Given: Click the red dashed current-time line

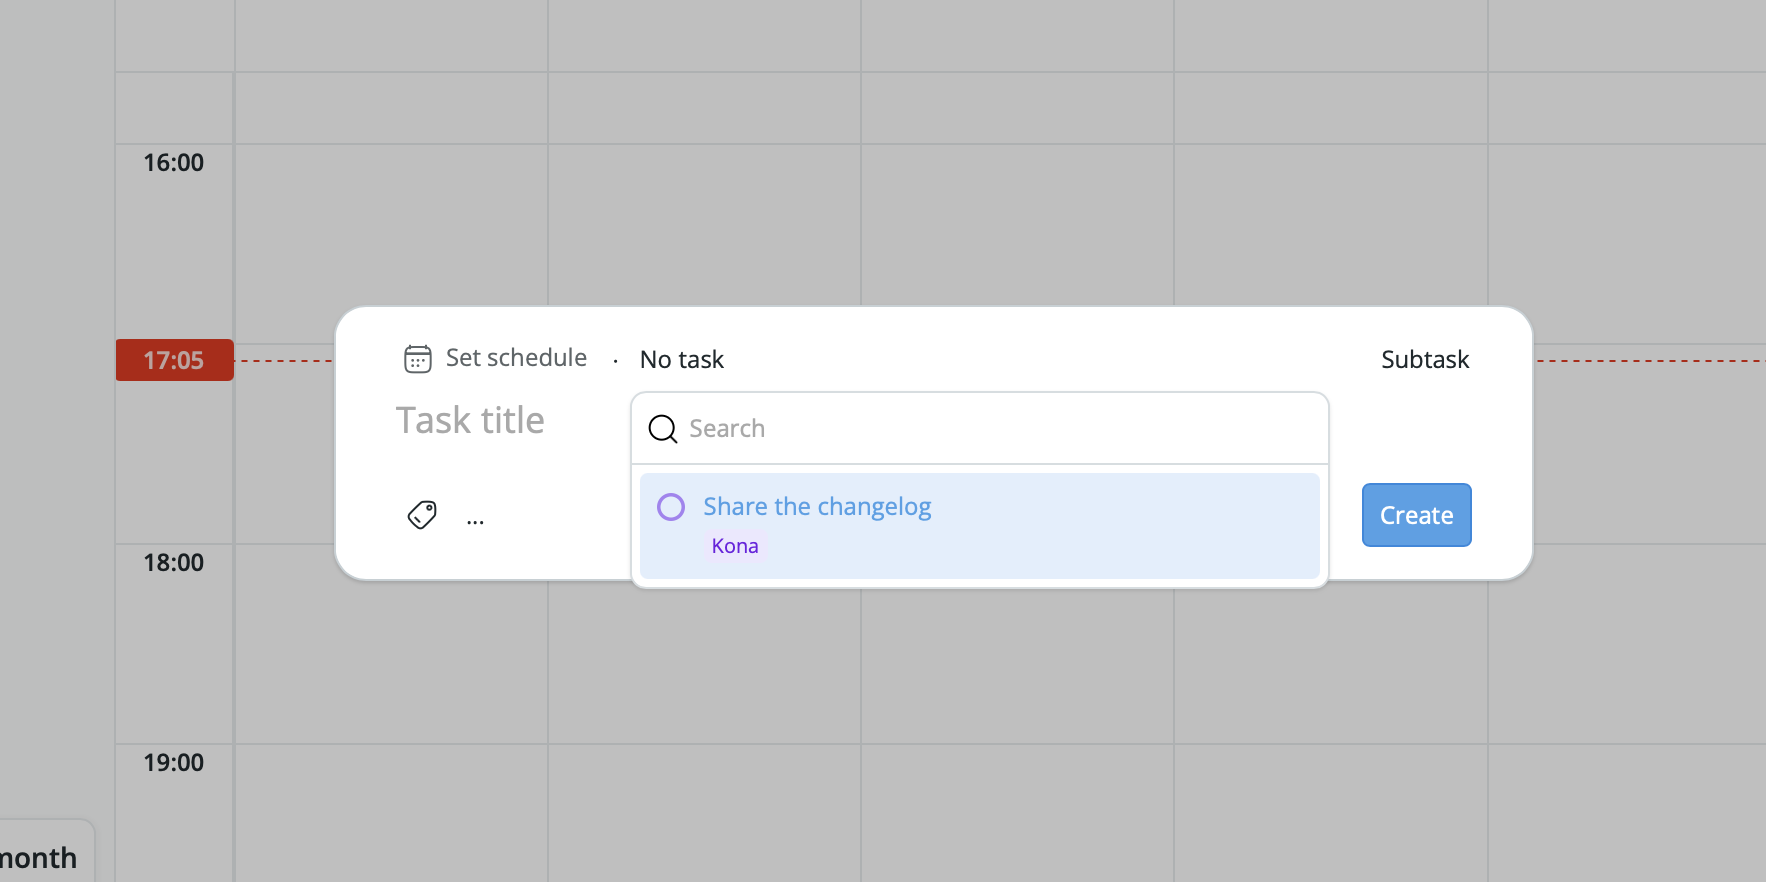Looking at the screenshot, I should click(x=1650, y=361).
